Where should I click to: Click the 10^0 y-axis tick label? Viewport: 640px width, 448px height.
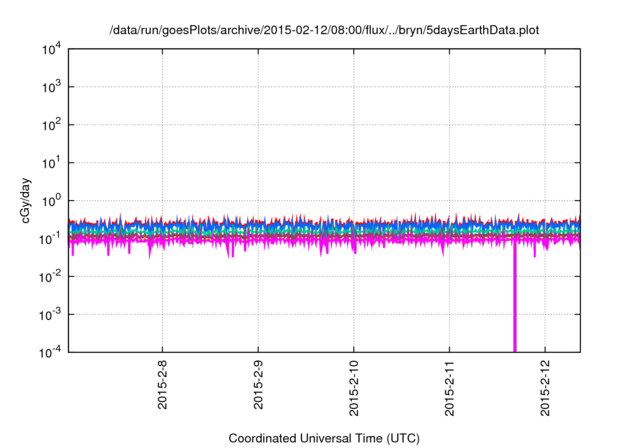coord(51,201)
